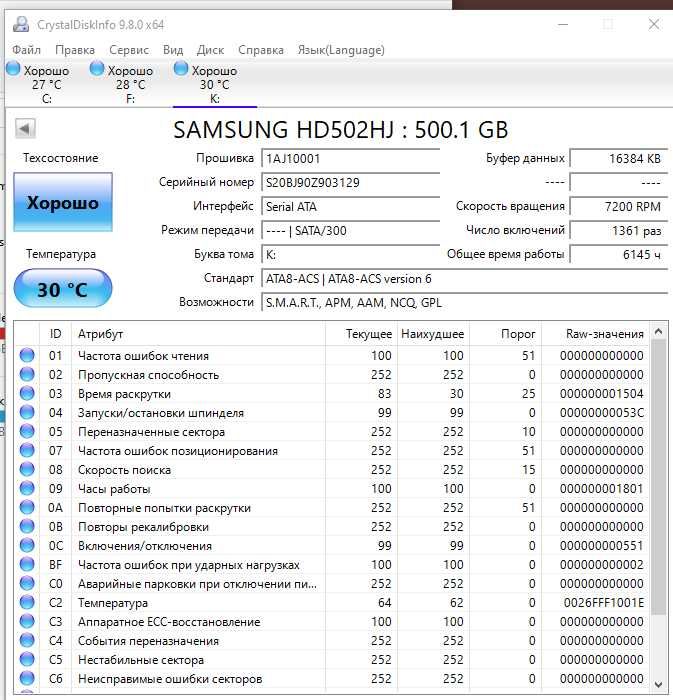Click status icon of Нестабильные сектора row
Viewport: 673px width, 700px height.
(x=27, y=659)
